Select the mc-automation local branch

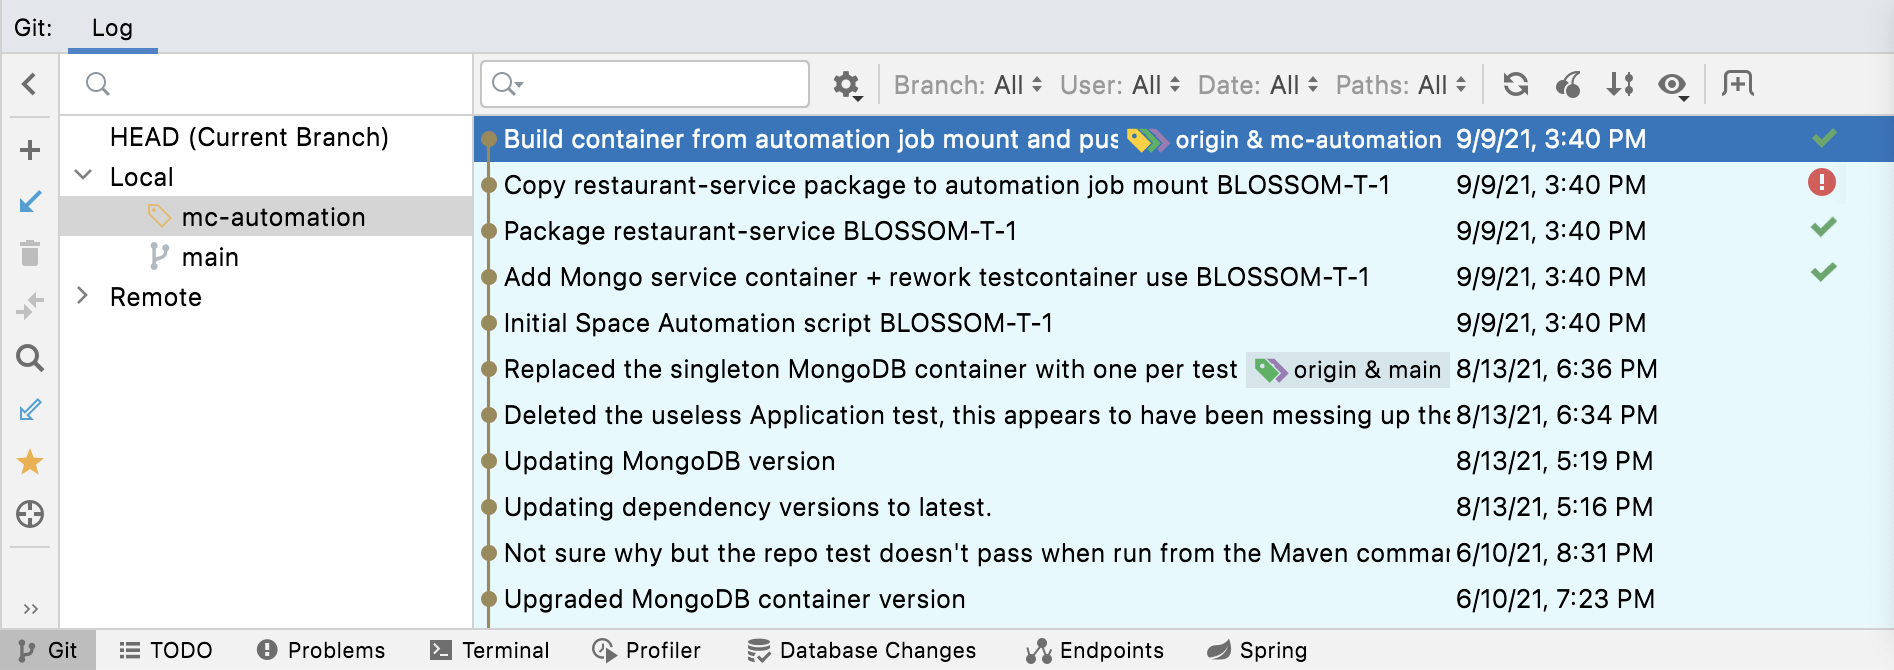pos(266,217)
